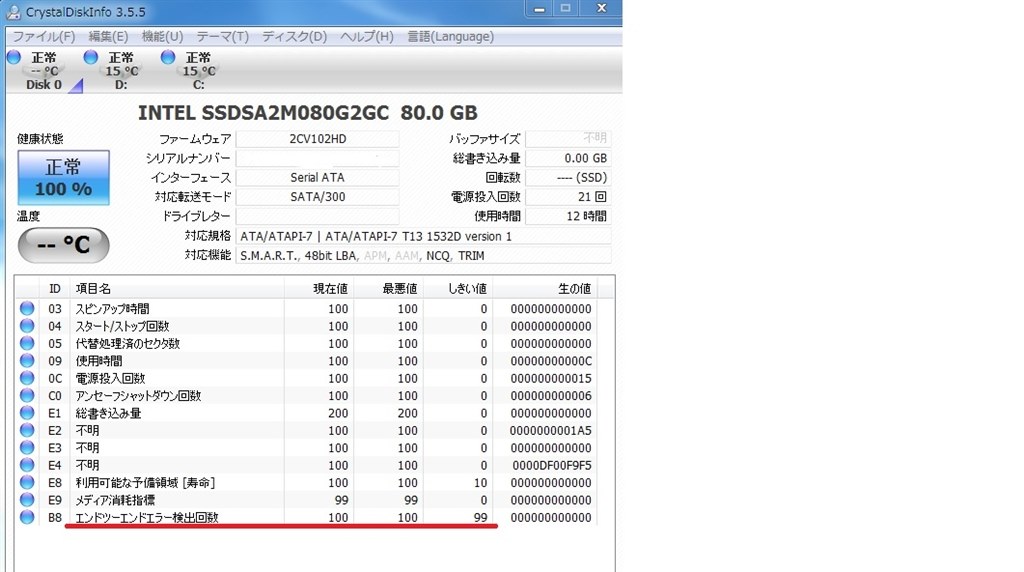
Task: Click the CrystalDiskInfo title bar icon
Action: tap(13, 12)
